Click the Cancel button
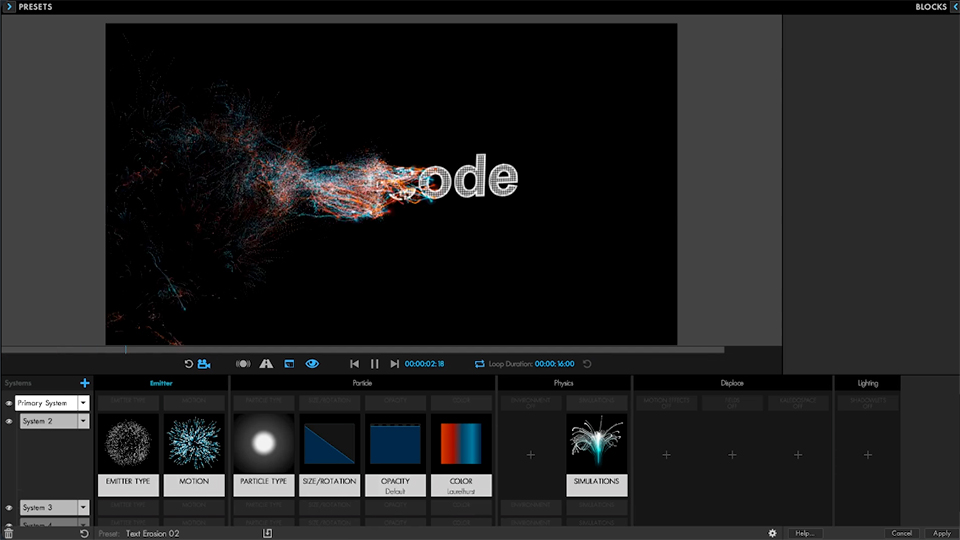The width and height of the screenshot is (960, 540). tap(902, 533)
